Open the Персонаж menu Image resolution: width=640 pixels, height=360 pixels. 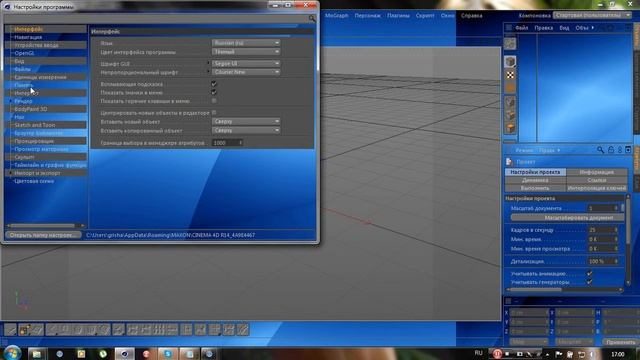[x=367, y=16]
